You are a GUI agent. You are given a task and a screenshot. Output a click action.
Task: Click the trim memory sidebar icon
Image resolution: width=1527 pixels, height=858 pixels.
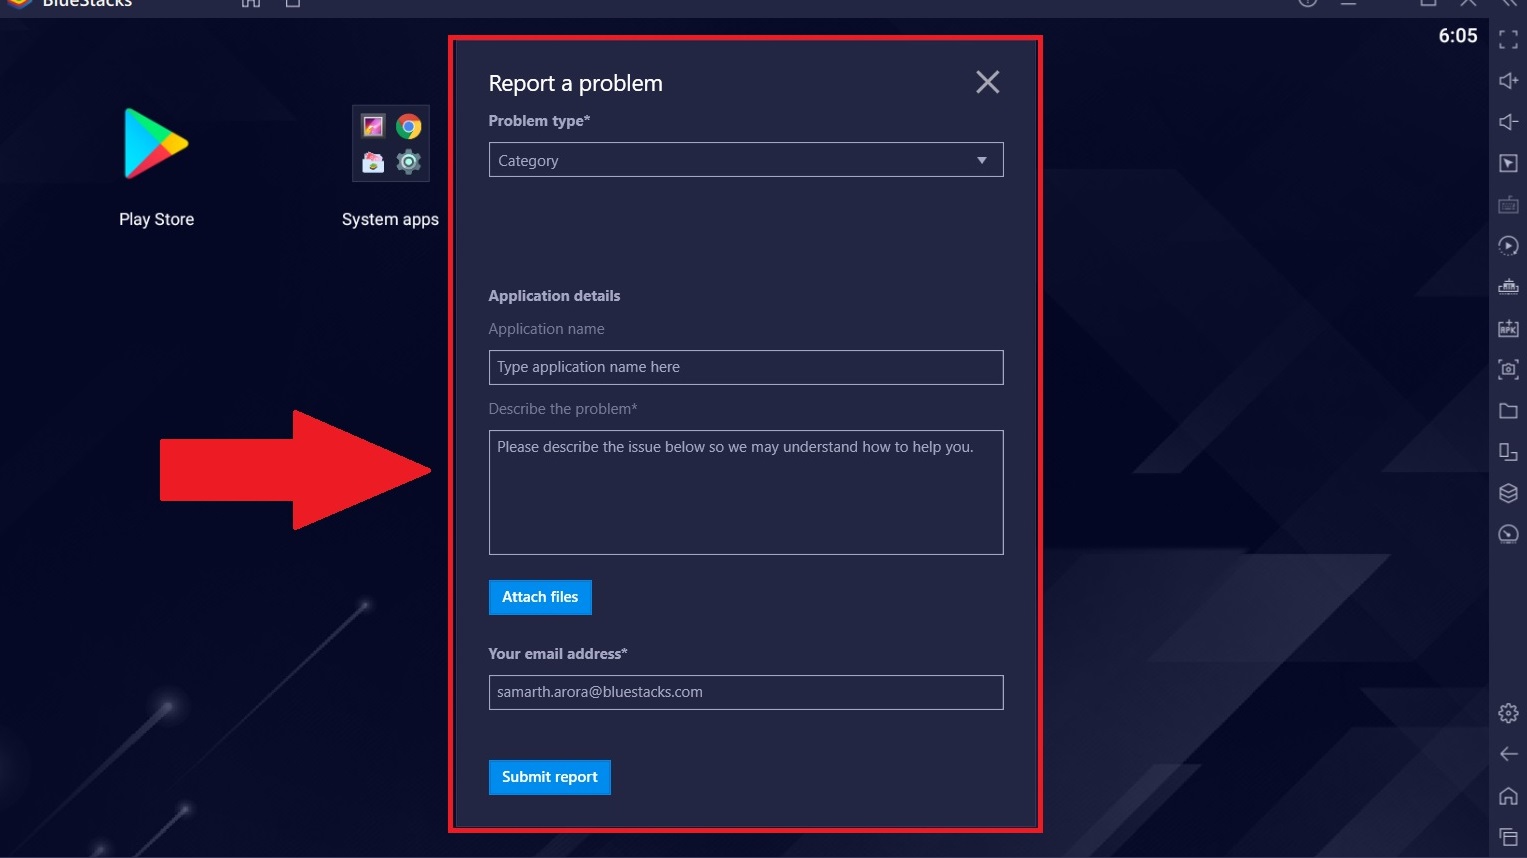pyautogui.click(x=1508, y=287)
